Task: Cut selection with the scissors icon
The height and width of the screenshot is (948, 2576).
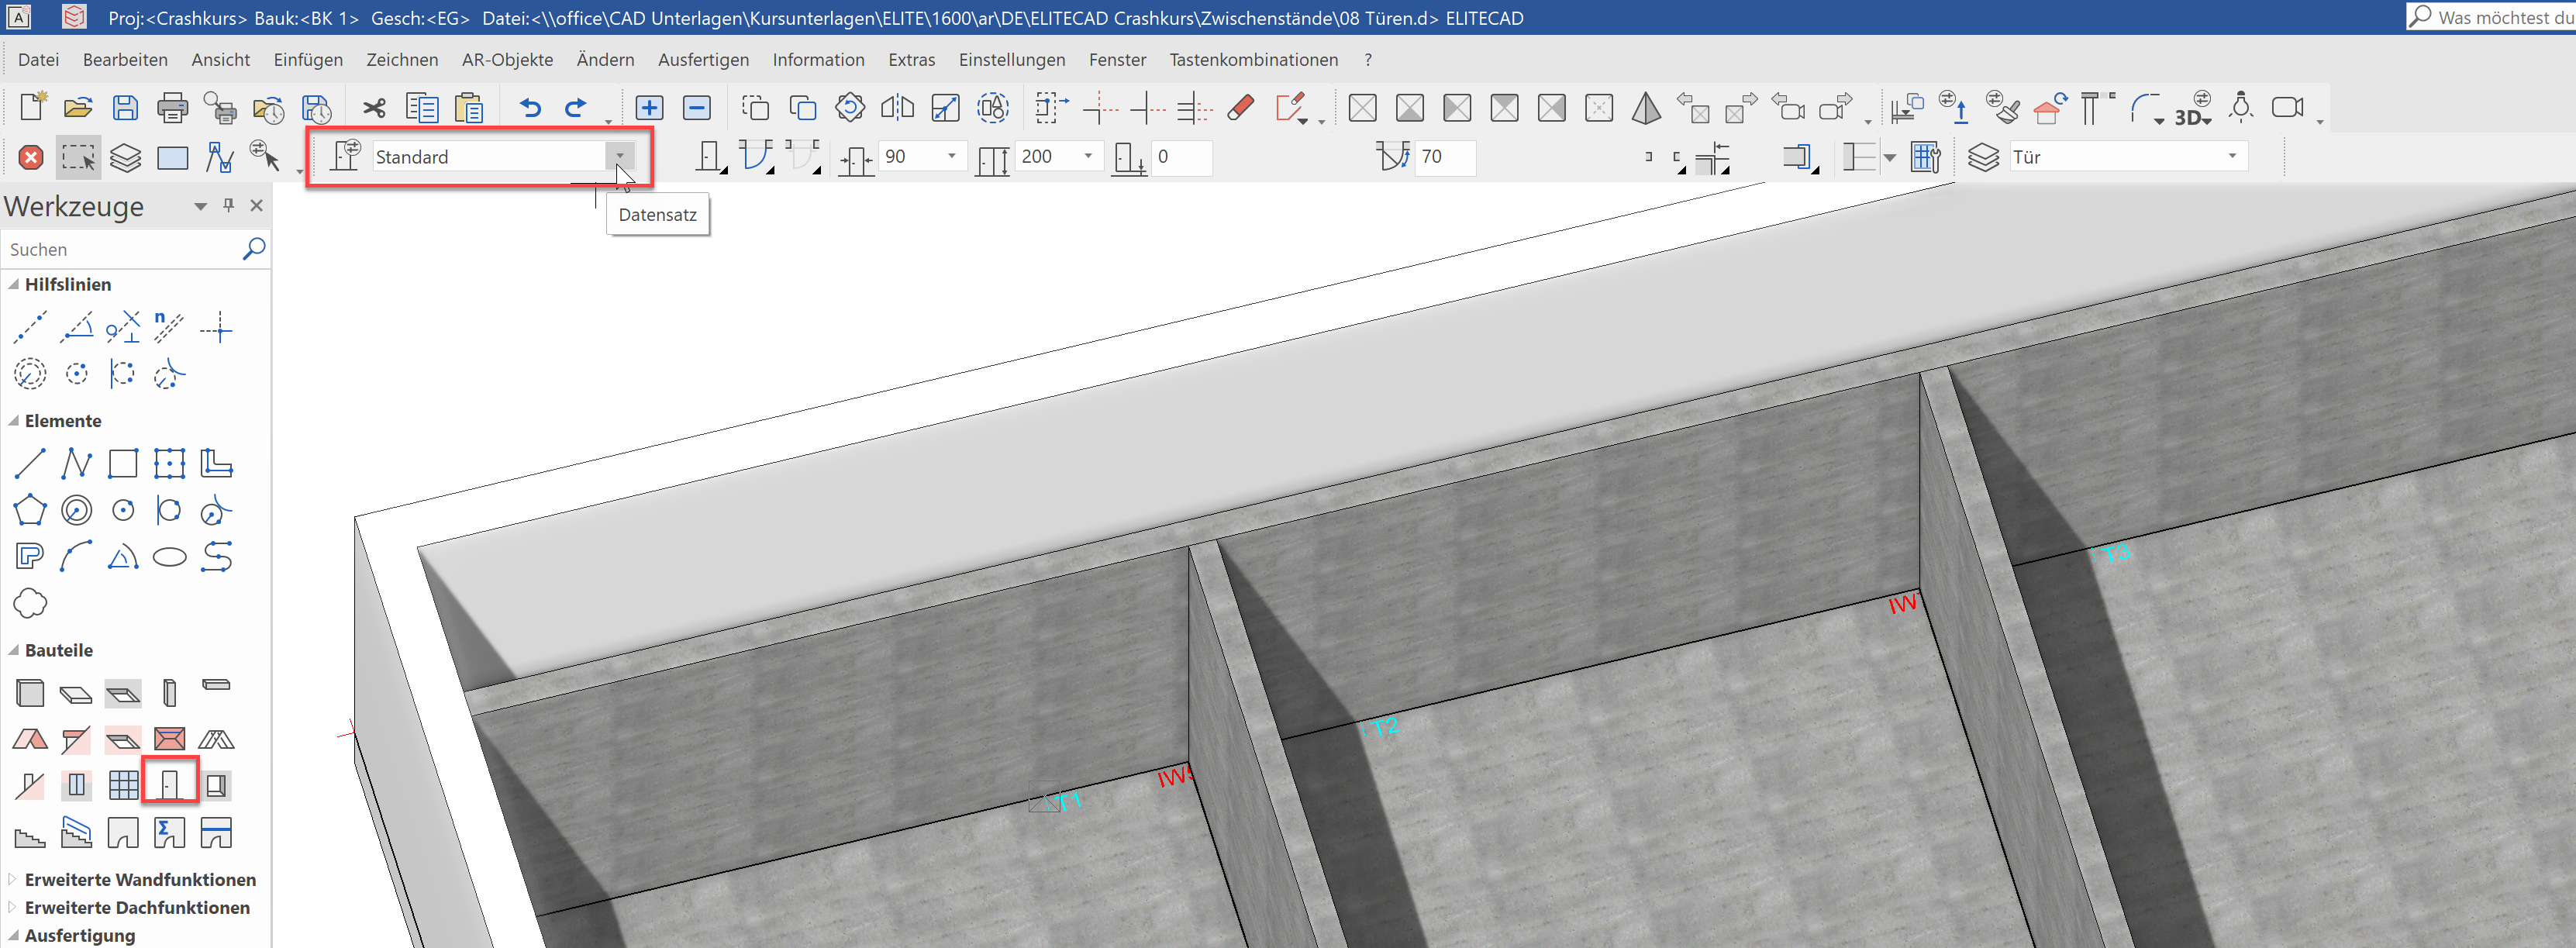Action: pos(374,107)
